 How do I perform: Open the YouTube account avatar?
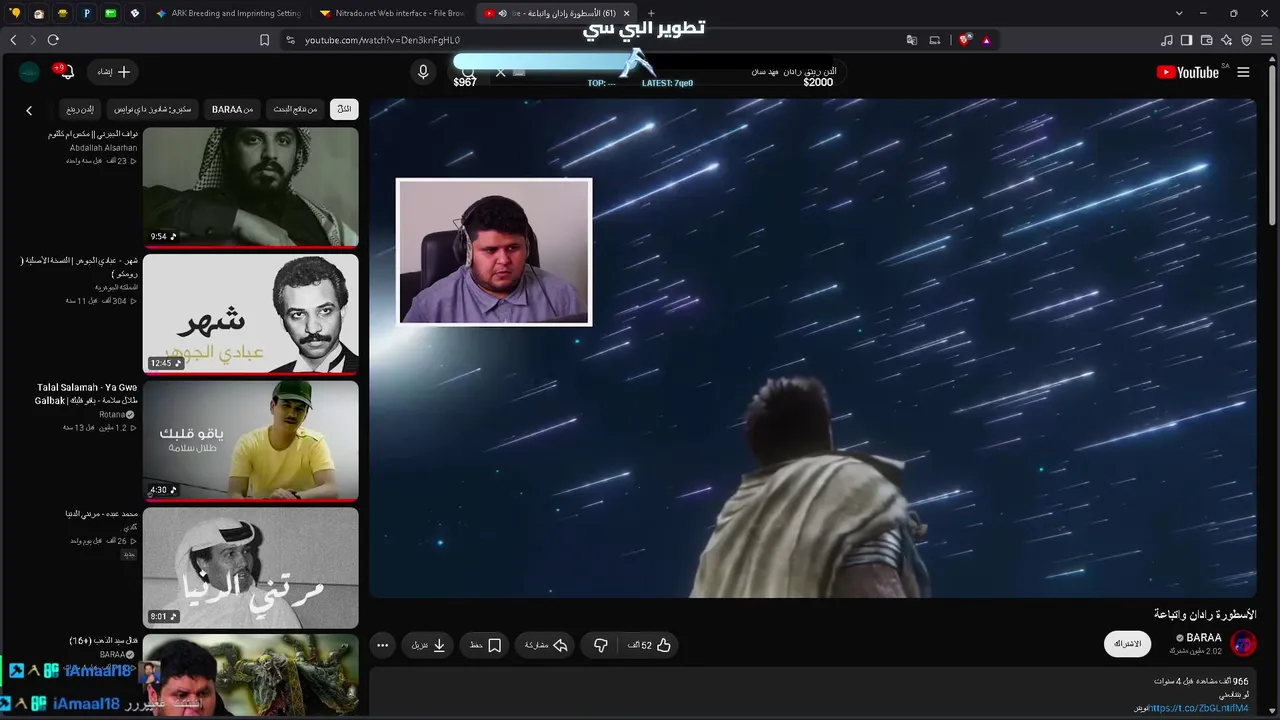[30, 72]
